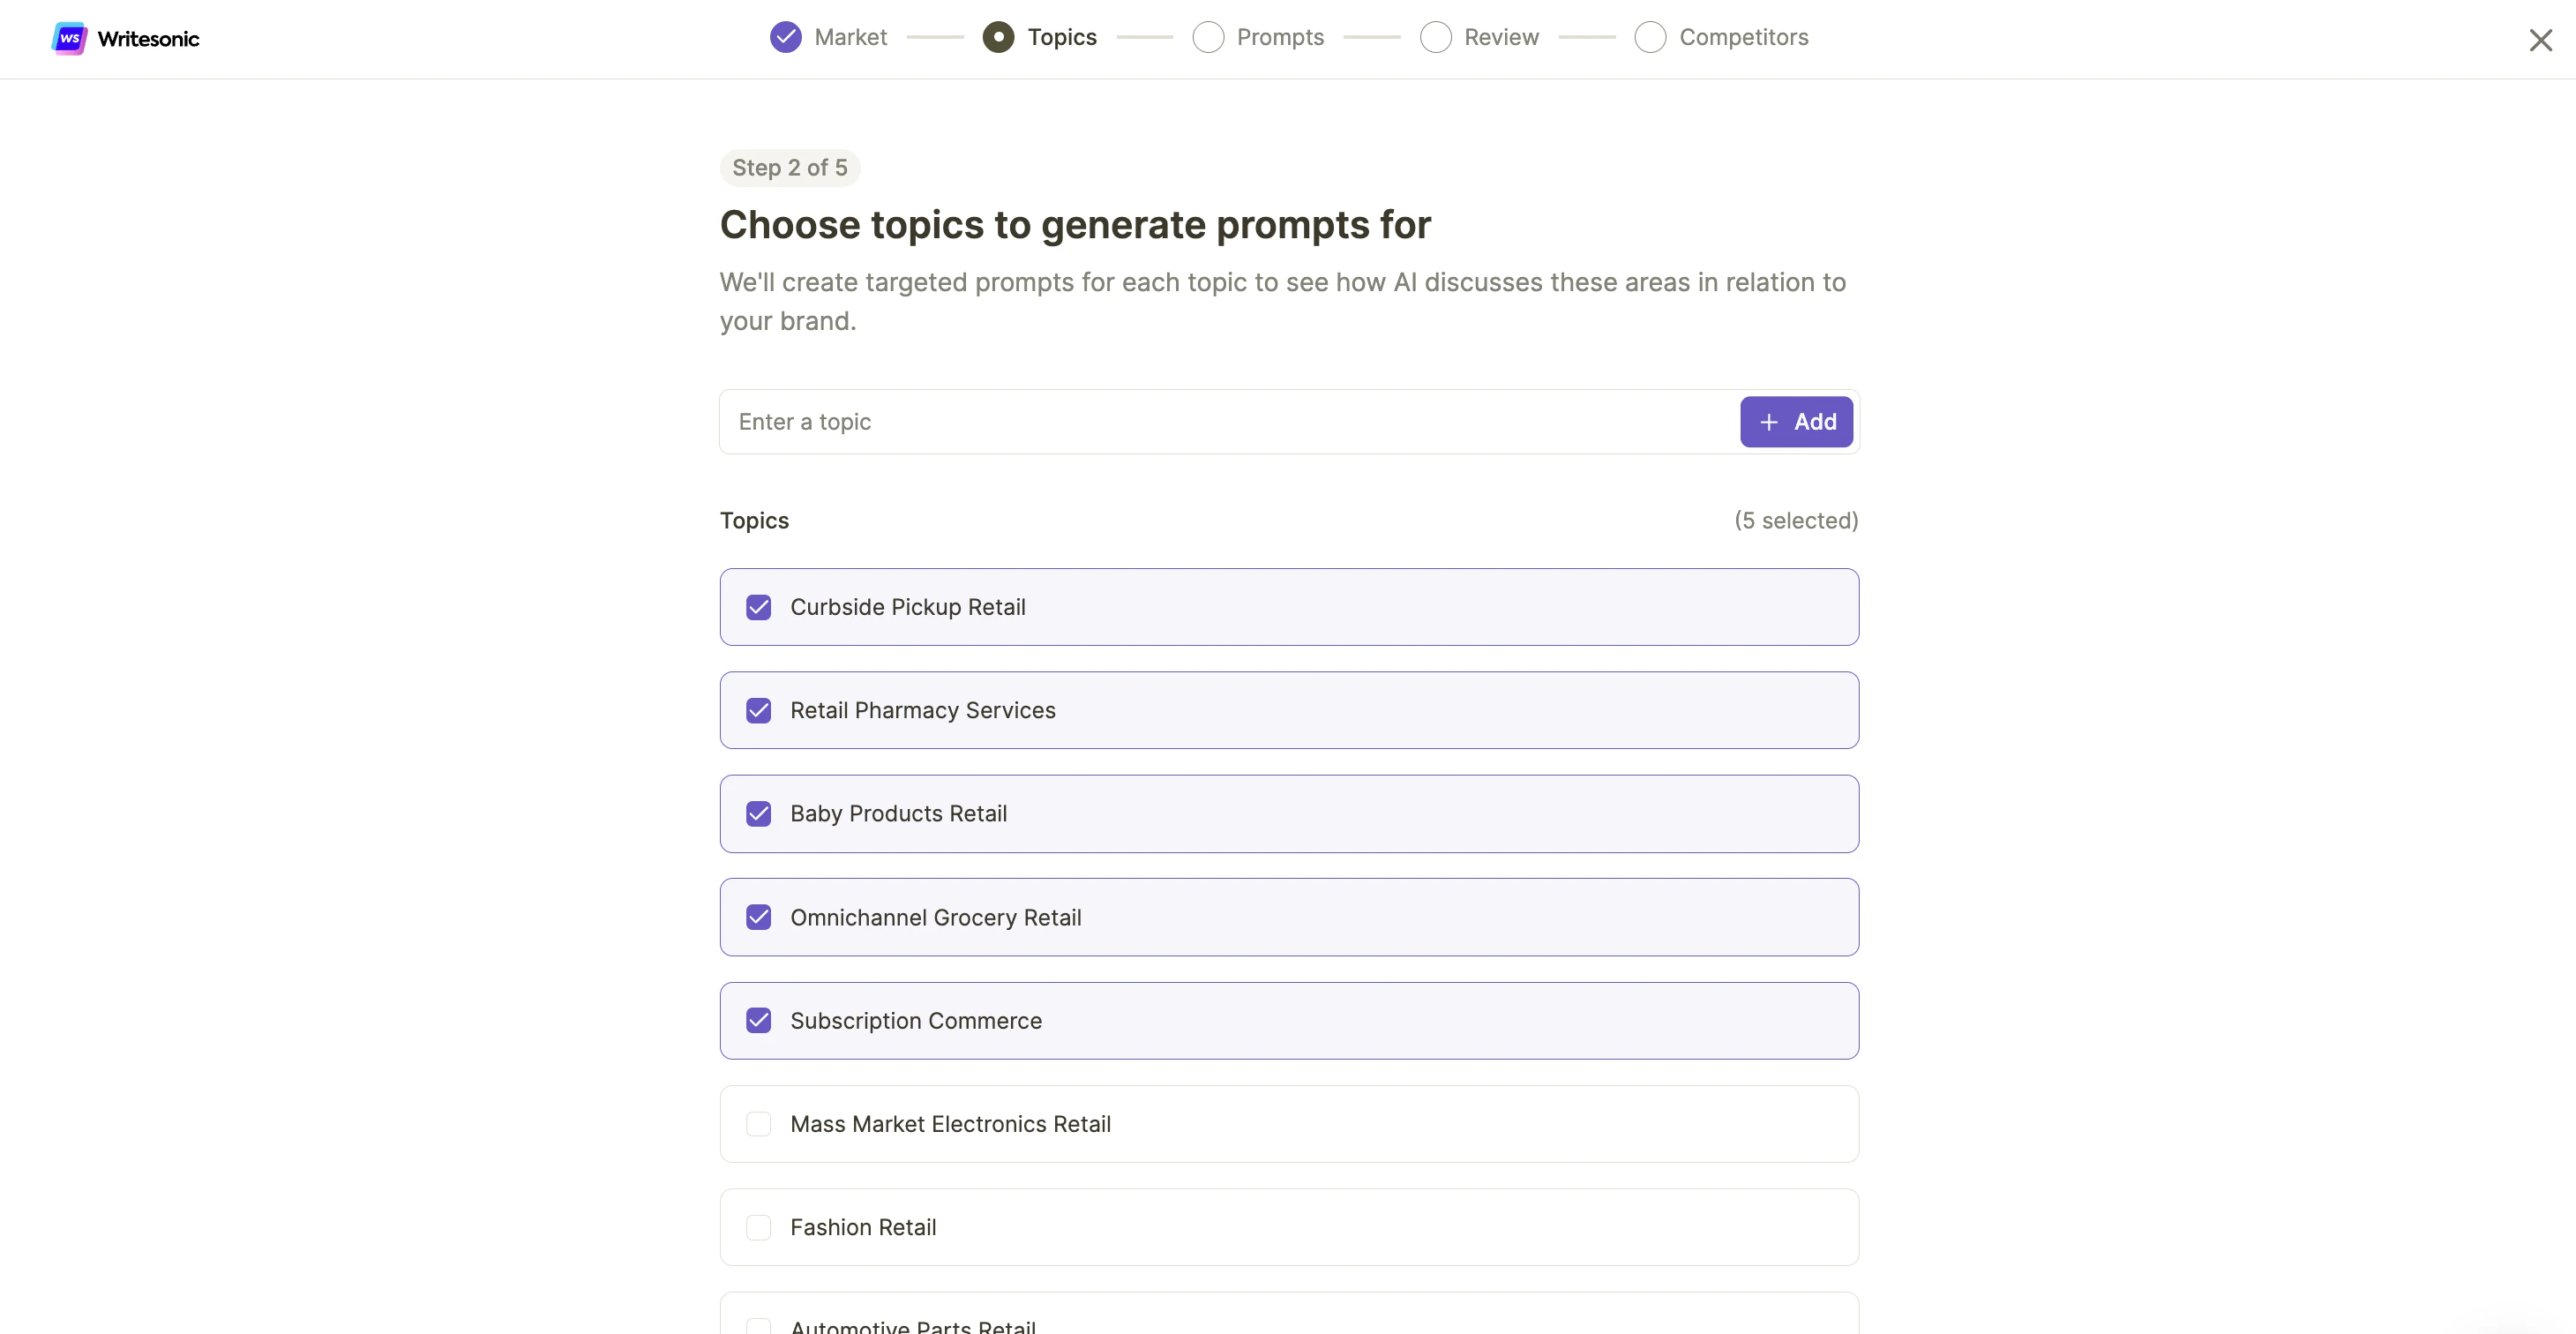The image size is (2576, 1334).
Task: Deselect the Baby Products Retail checkbox
Action: 758,814
